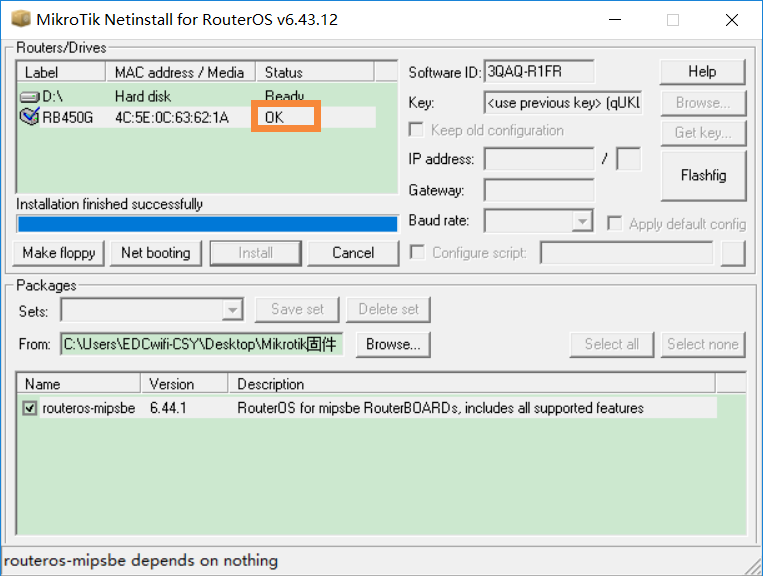Click the Configure script text field

pos(627,253)
